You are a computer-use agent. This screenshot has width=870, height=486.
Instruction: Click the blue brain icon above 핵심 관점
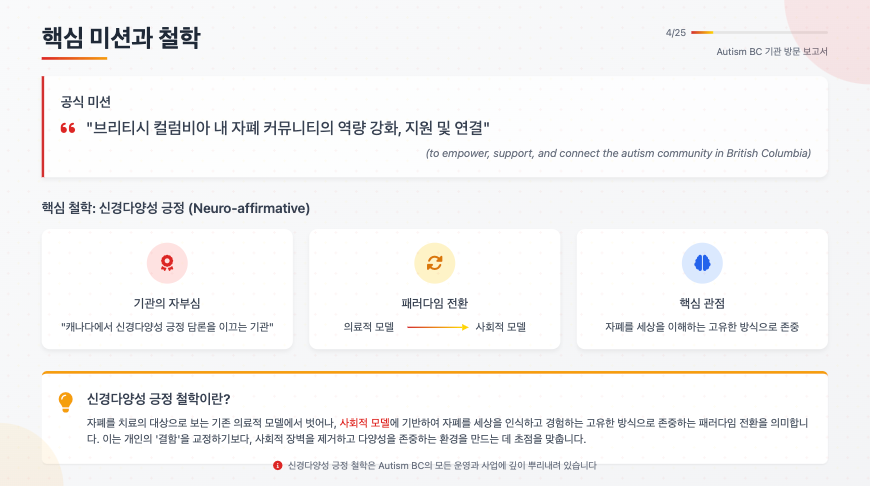click(x=702, y=262)
